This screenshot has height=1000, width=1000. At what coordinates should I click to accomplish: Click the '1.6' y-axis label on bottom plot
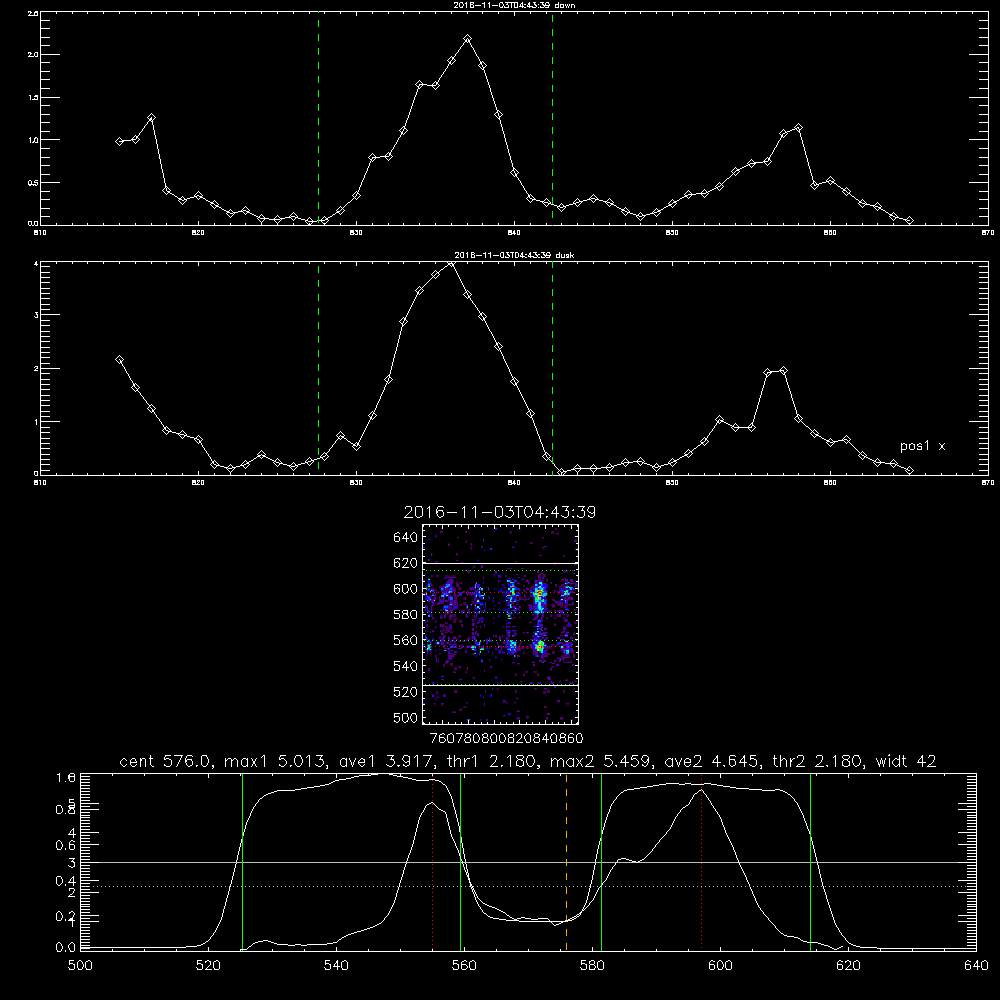[66, 777]
